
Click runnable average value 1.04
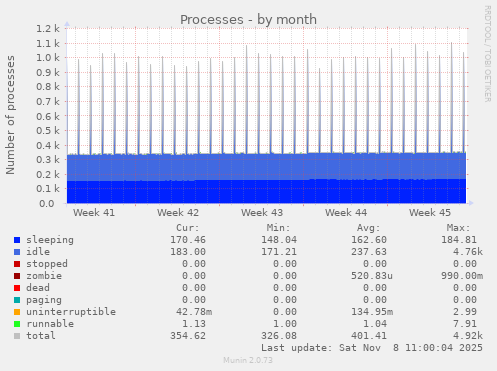pyautogui.click(x=375, y=324)
